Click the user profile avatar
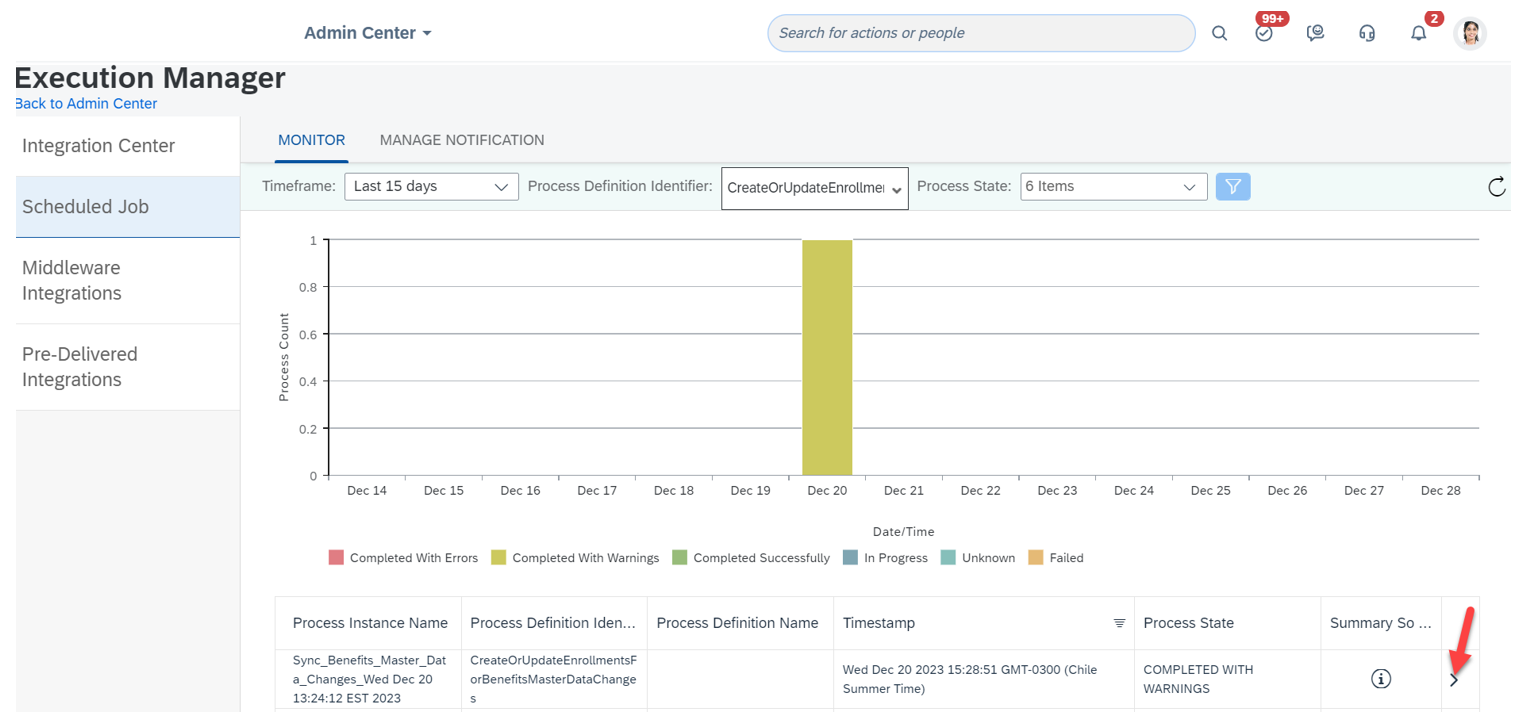 1469,33
